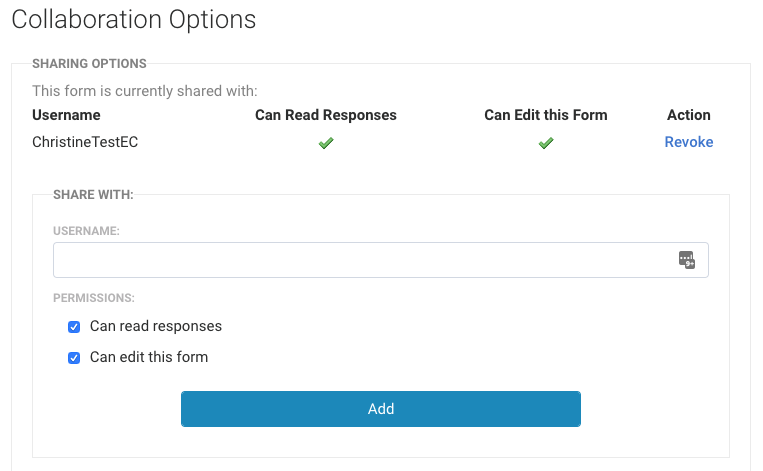Click the autofill icon in Username field

pyautogui.click(x=687, y=260)
